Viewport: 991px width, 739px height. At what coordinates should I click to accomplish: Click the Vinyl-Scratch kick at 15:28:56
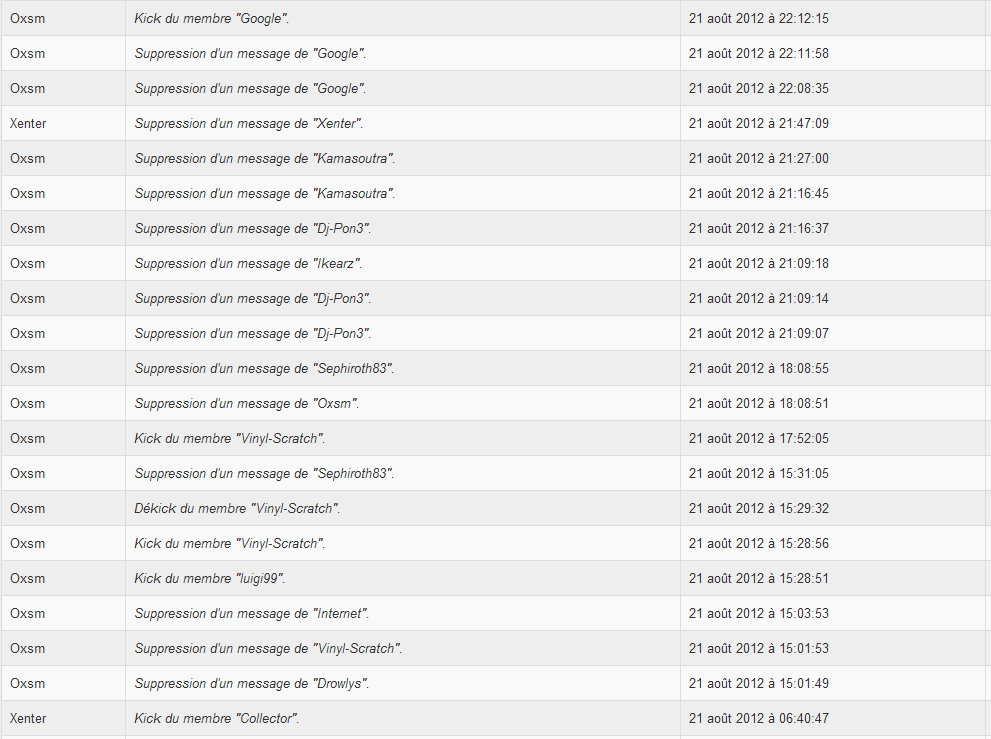coord(229,543)
